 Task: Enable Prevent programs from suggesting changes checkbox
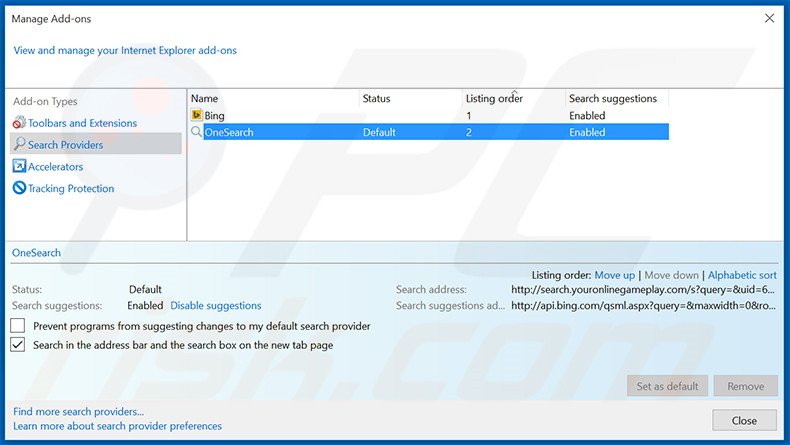(x=18, y=326)
